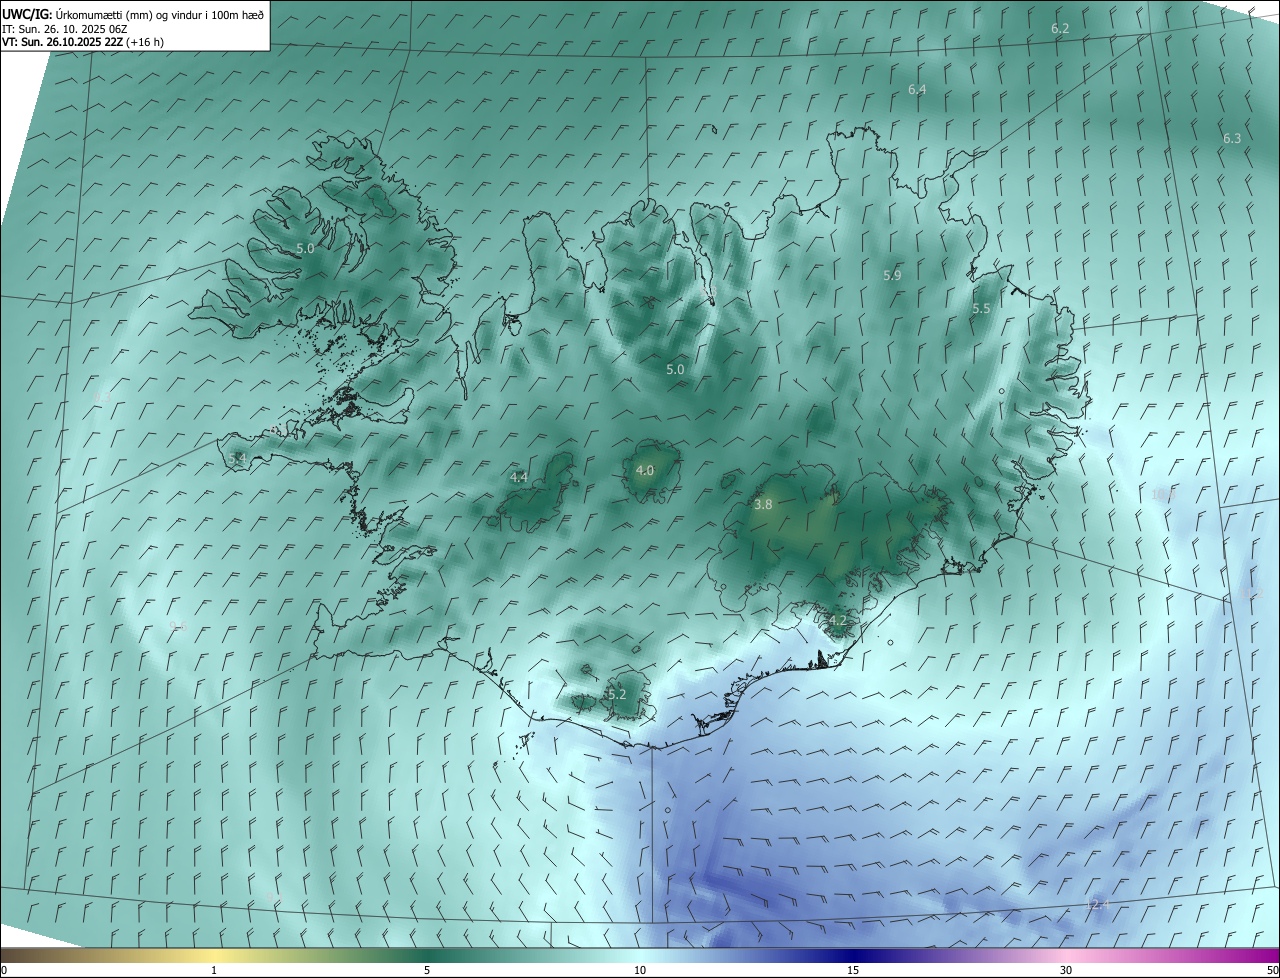Click the map value 5.2
Screen dimensions: 1280x978
pos(617,695)
